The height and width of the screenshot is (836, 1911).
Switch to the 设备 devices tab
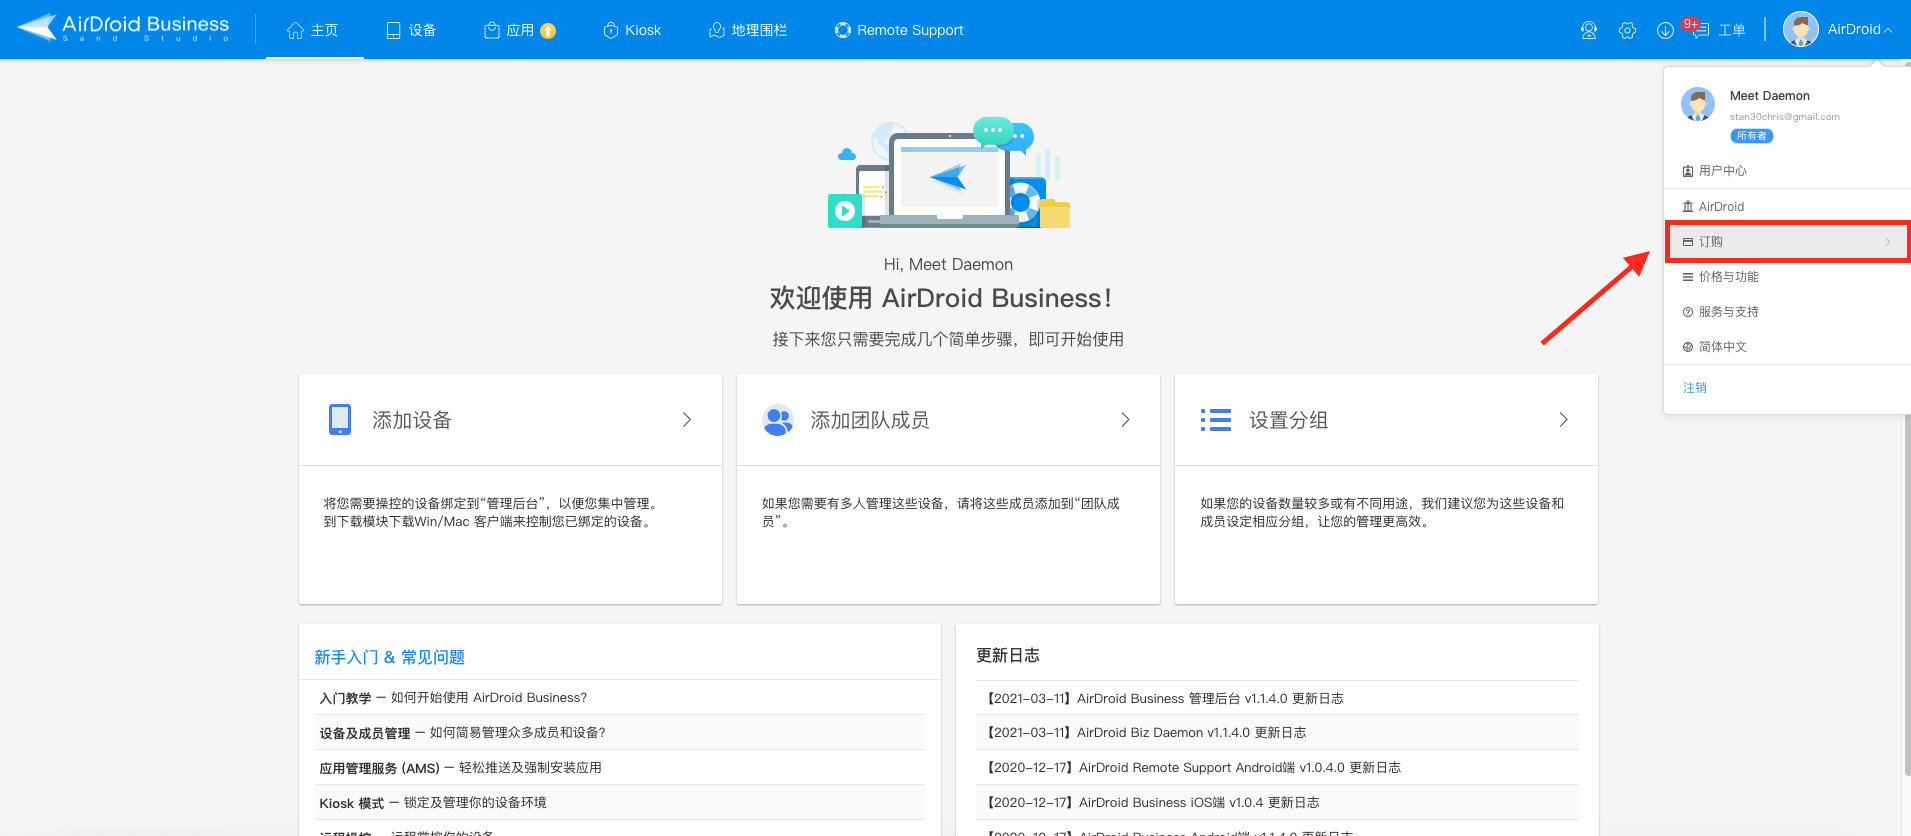point(411,30)
